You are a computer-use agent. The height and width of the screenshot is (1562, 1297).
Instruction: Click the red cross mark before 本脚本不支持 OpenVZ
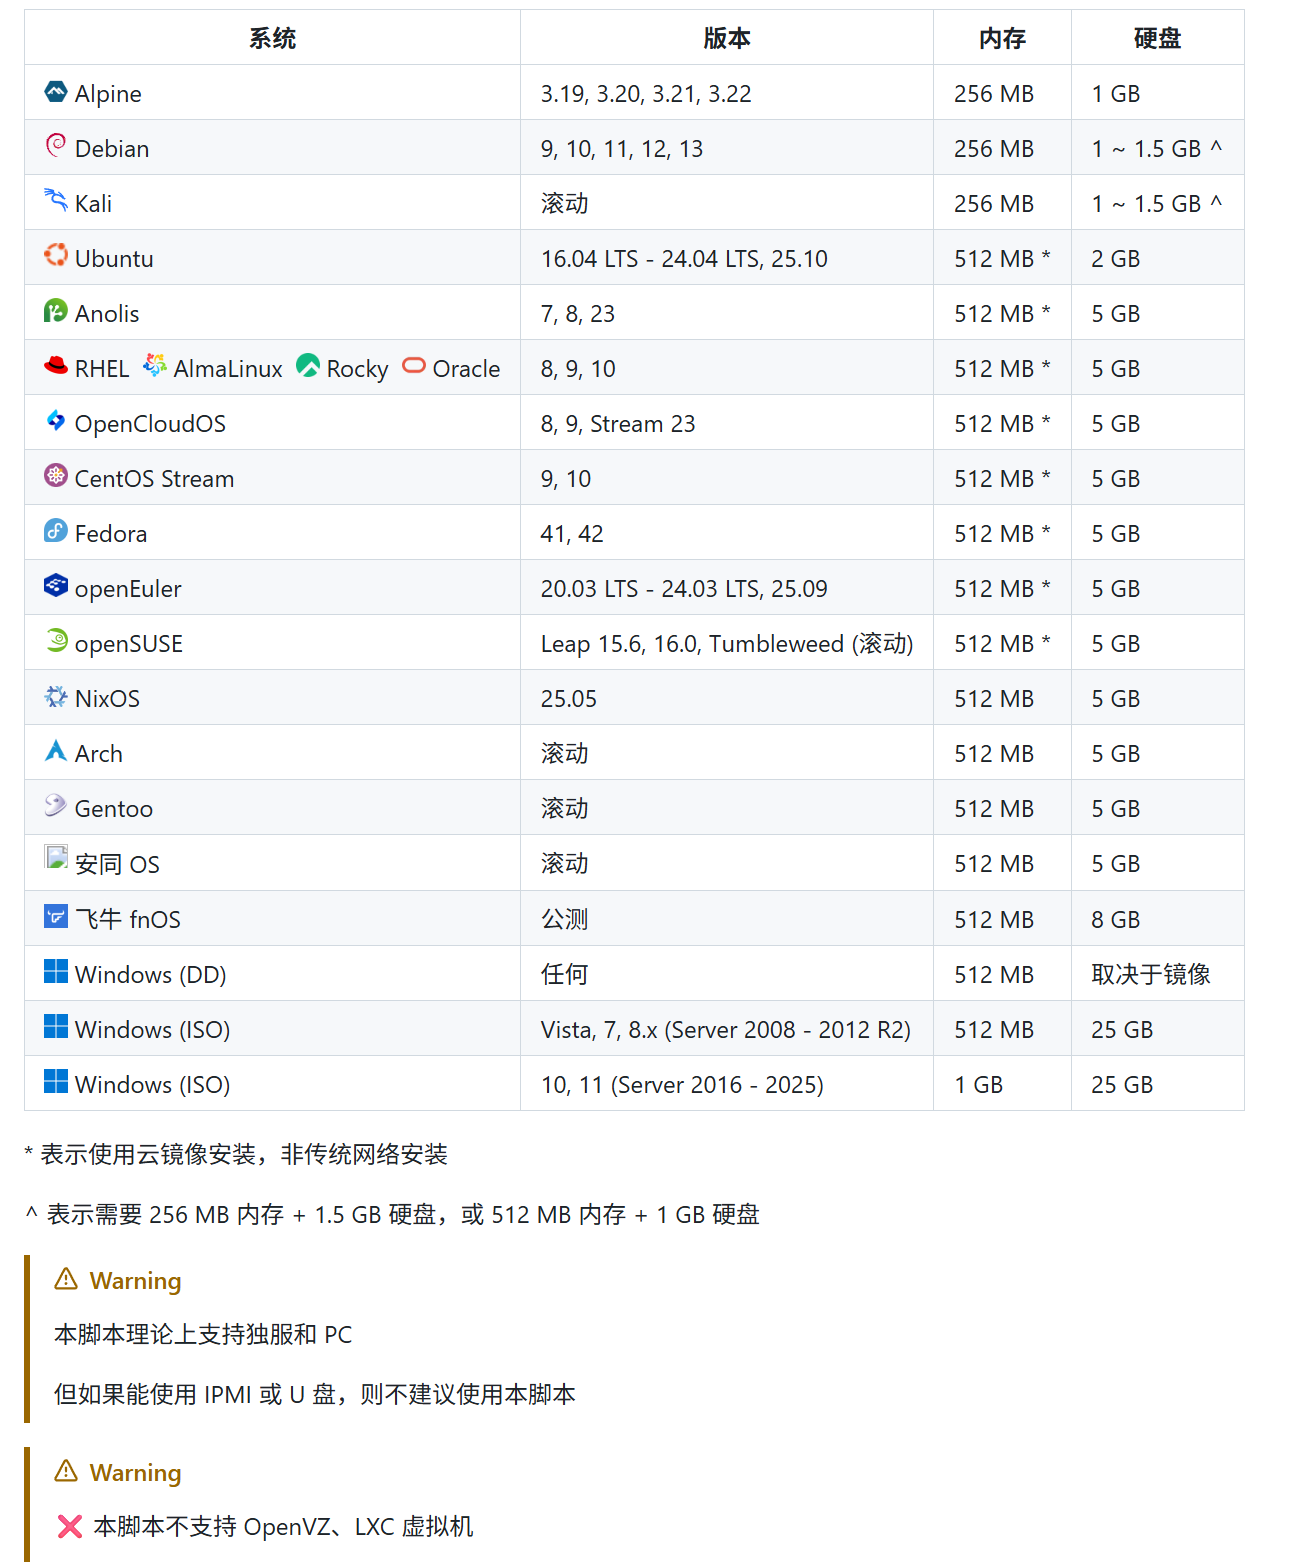(70, 1526)
